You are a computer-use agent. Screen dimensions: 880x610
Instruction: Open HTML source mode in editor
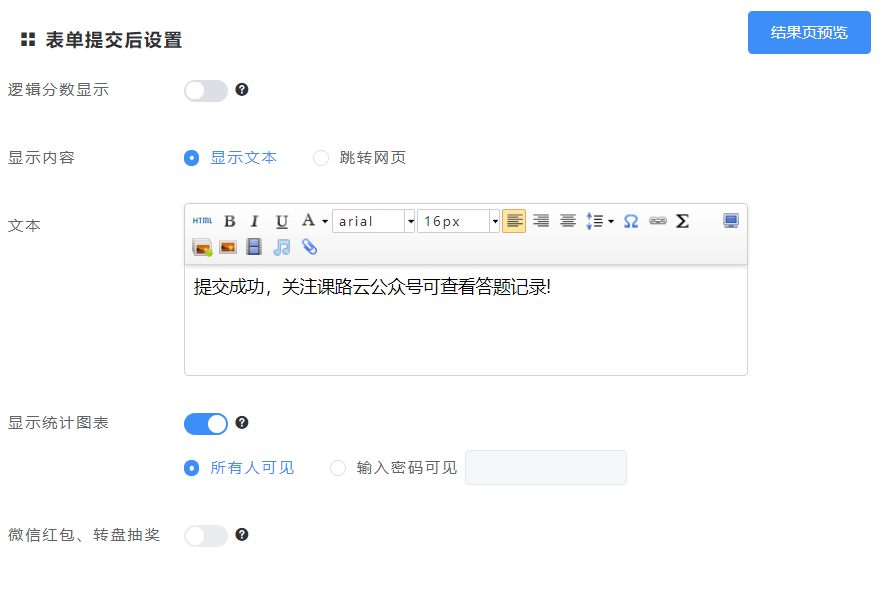coord(202,221)
